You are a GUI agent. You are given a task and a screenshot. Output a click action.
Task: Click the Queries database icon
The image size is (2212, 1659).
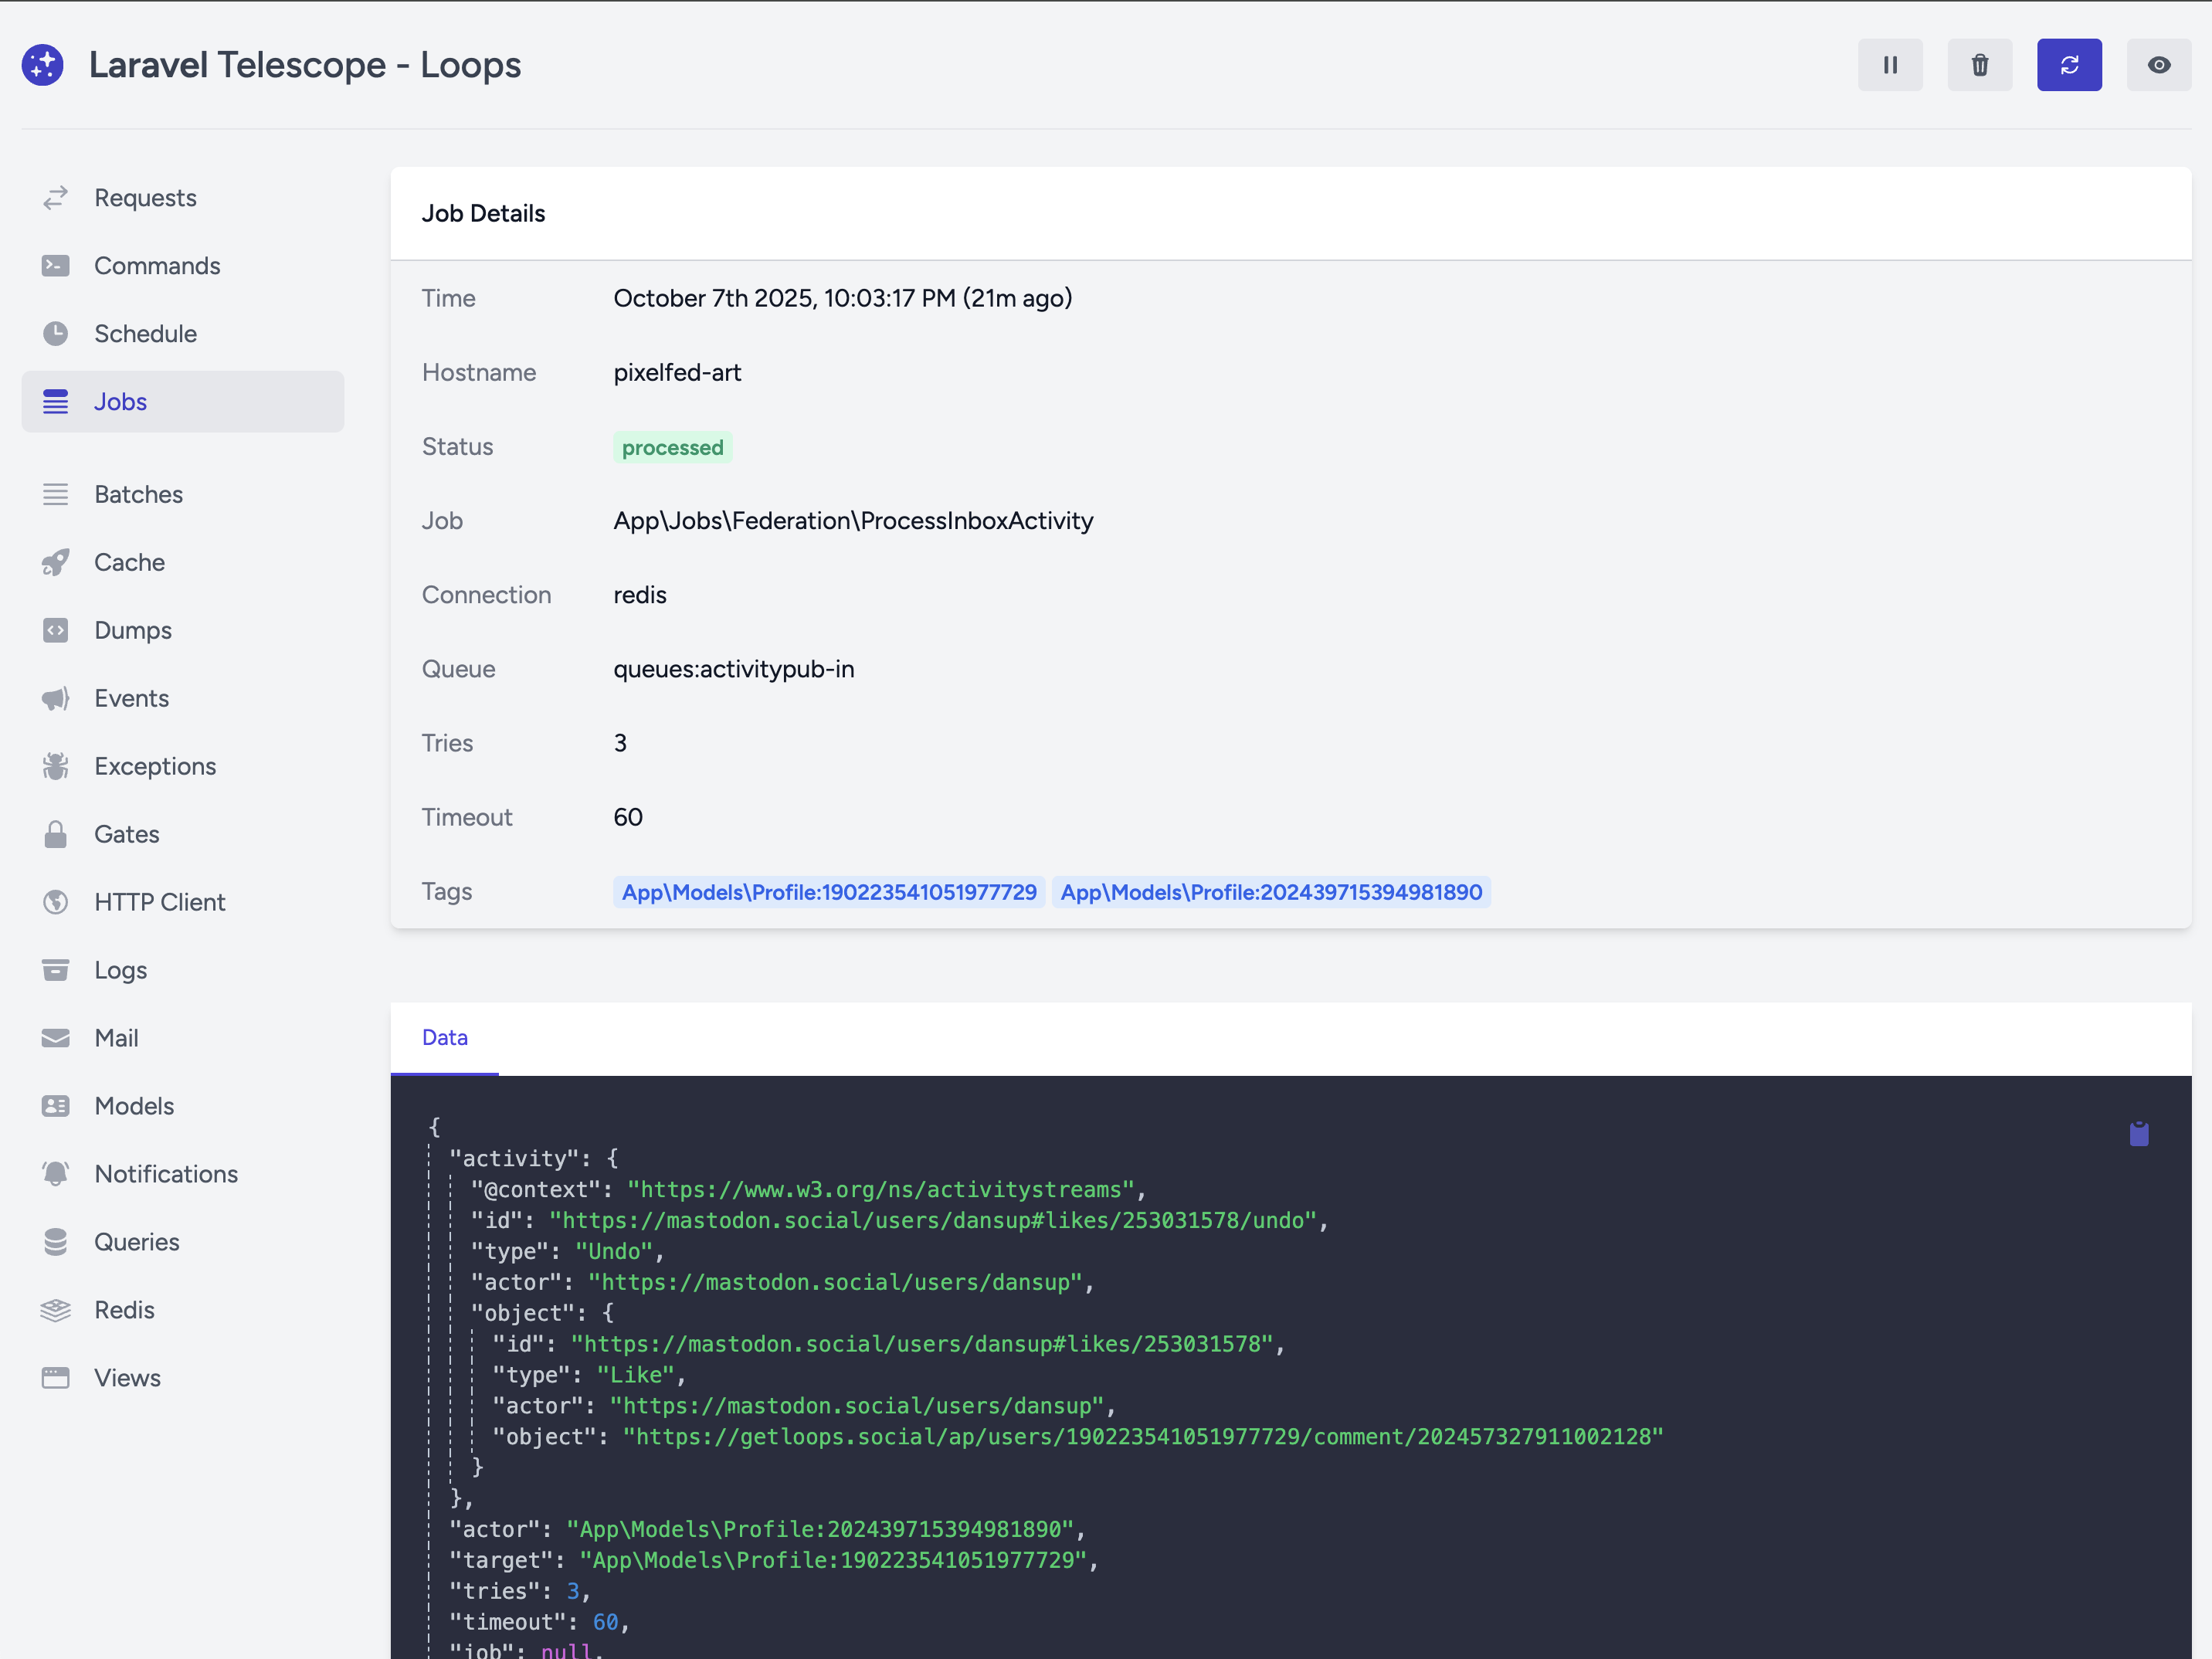click(x=56, y=1242)
